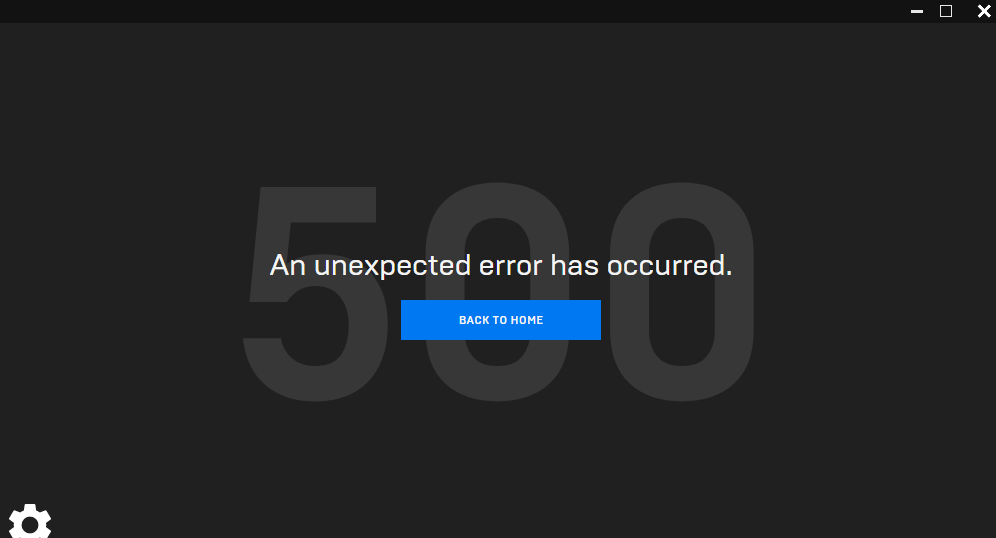
Task: Minimize the launcher window
Action: coord(917,11)
